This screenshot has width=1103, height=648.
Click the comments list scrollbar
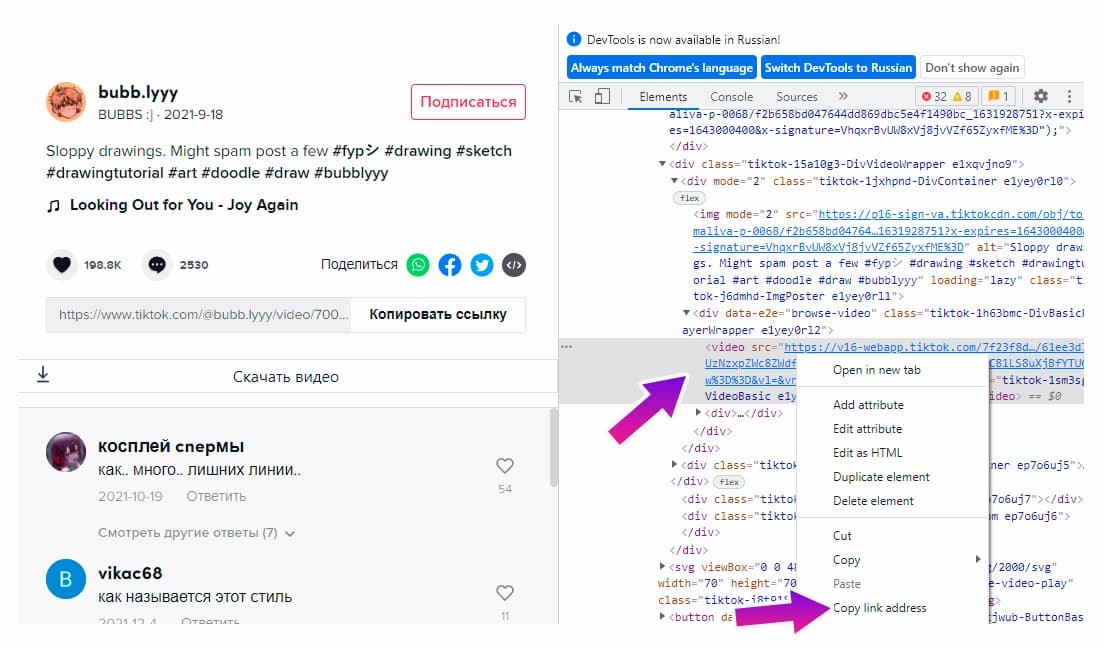point(554,448)
